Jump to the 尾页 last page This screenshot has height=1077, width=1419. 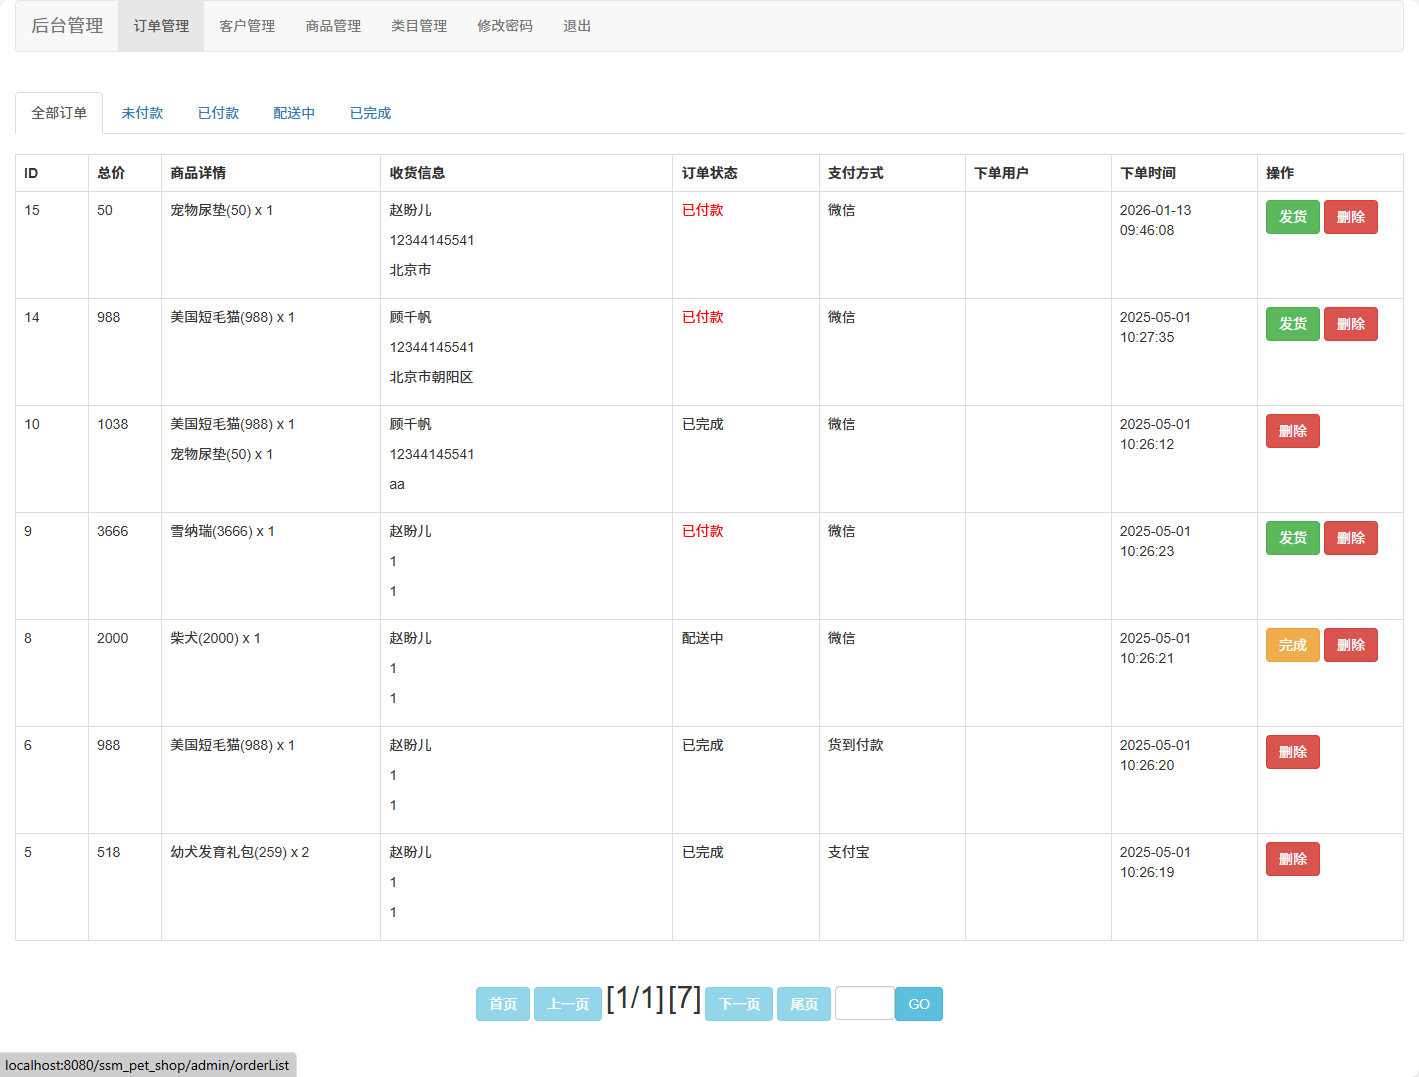coord(803,1004)
